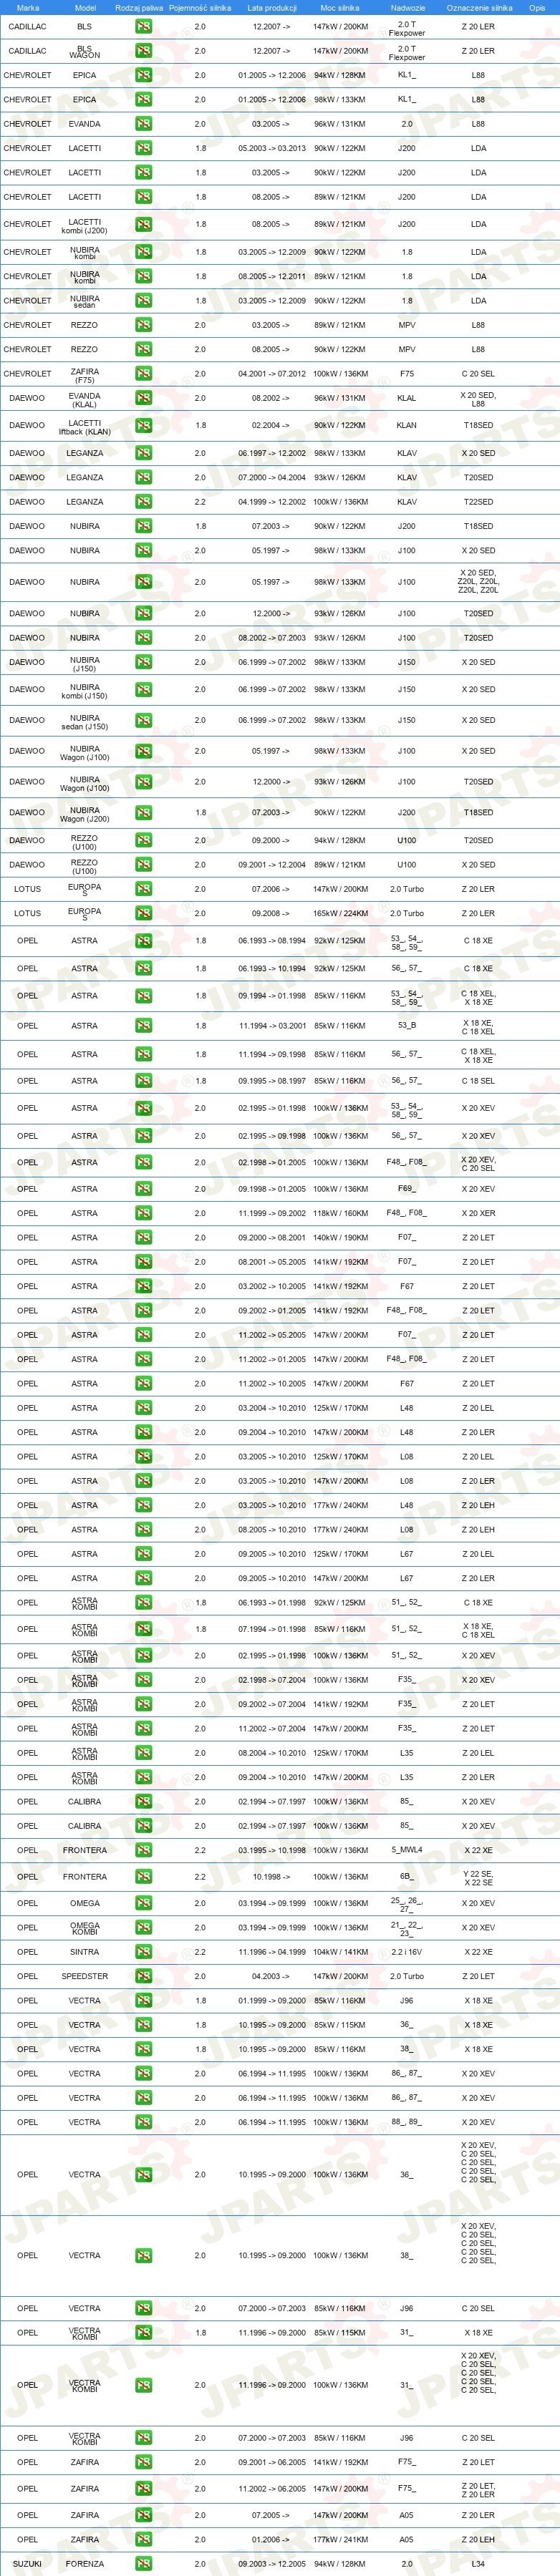Select the '11.1996 -> 04.1999' production years cell
The height and width of the screenshot is (2576, 560).
272,1952
